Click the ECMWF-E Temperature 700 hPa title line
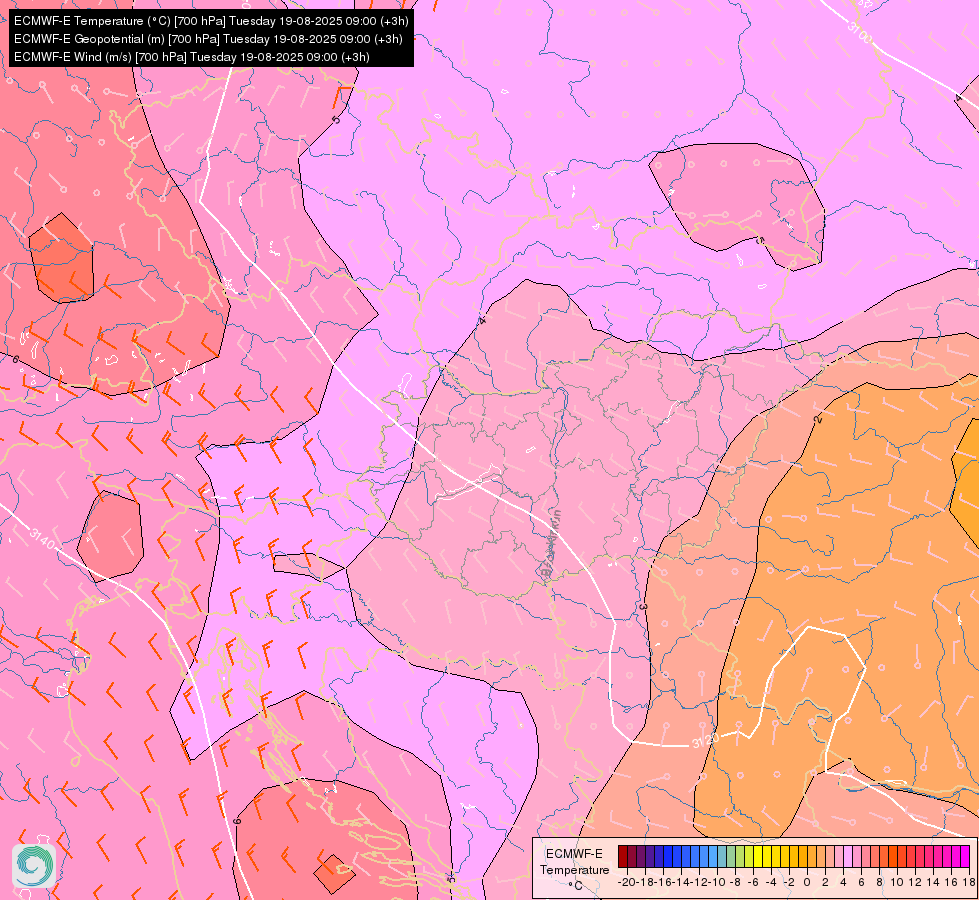Image resolution: width=979 pixels, height=900 pixels. (211, 21)
